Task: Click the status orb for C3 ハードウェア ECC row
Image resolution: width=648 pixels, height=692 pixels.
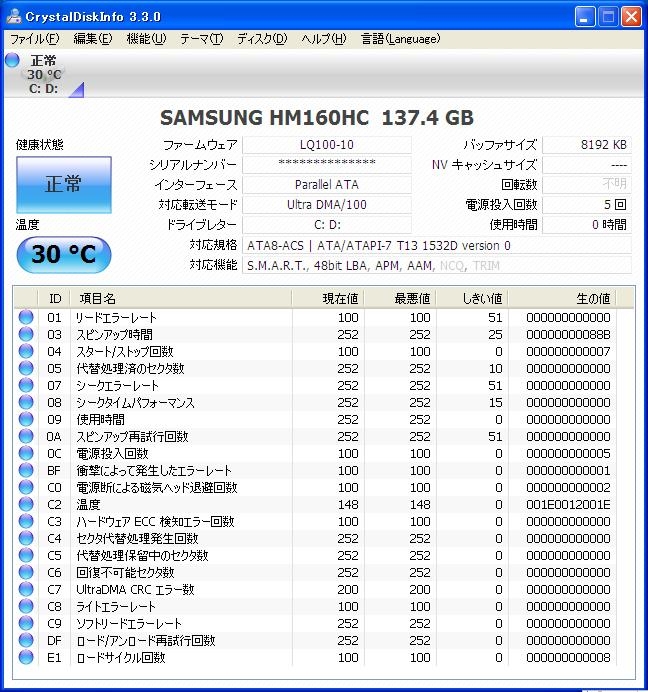Action: 26,521
